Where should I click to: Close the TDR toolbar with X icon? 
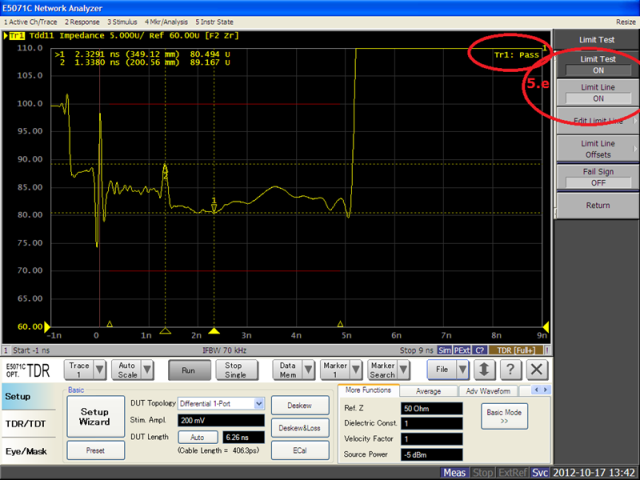(x=537, y=369)
